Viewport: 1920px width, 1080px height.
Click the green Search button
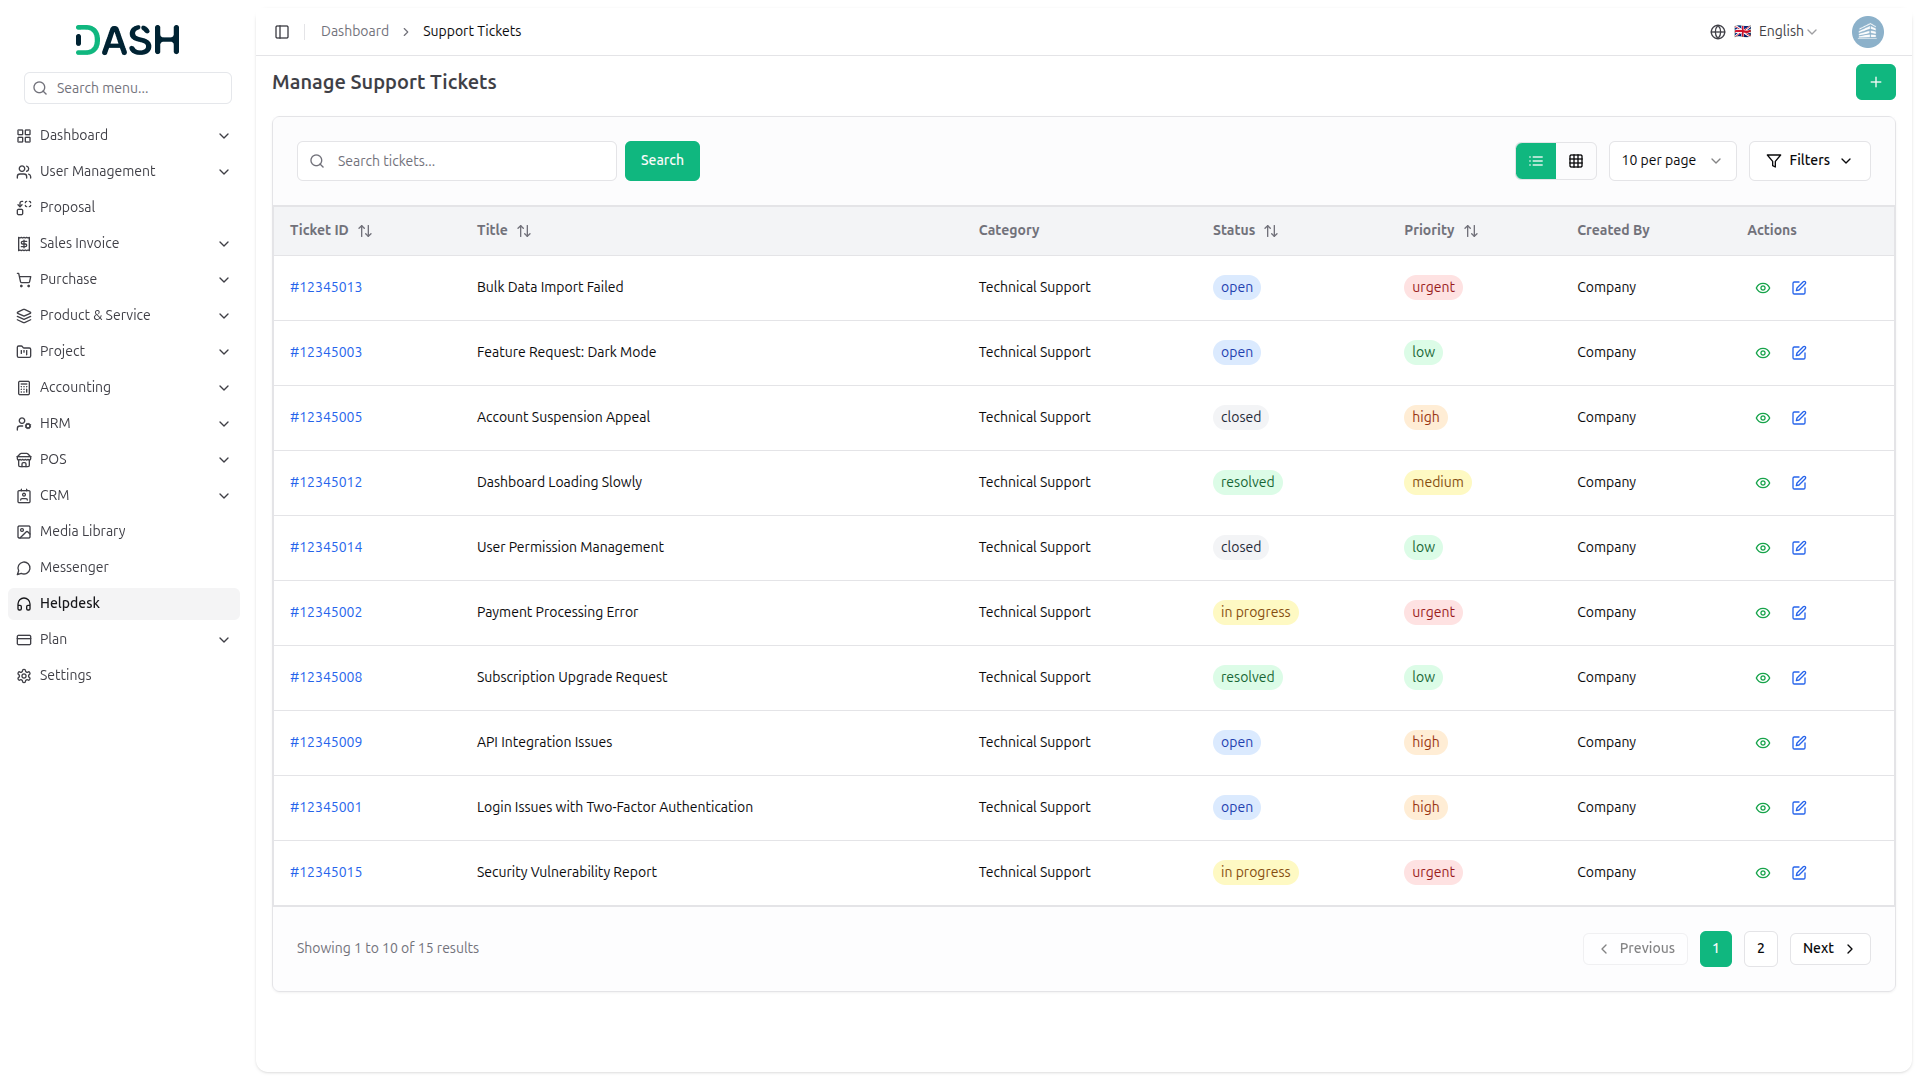pos(662,161)
